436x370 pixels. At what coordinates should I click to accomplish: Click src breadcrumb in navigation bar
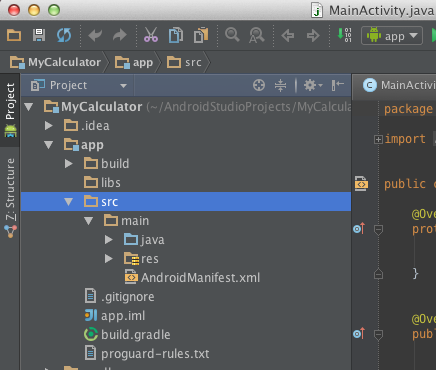[184, 62]
